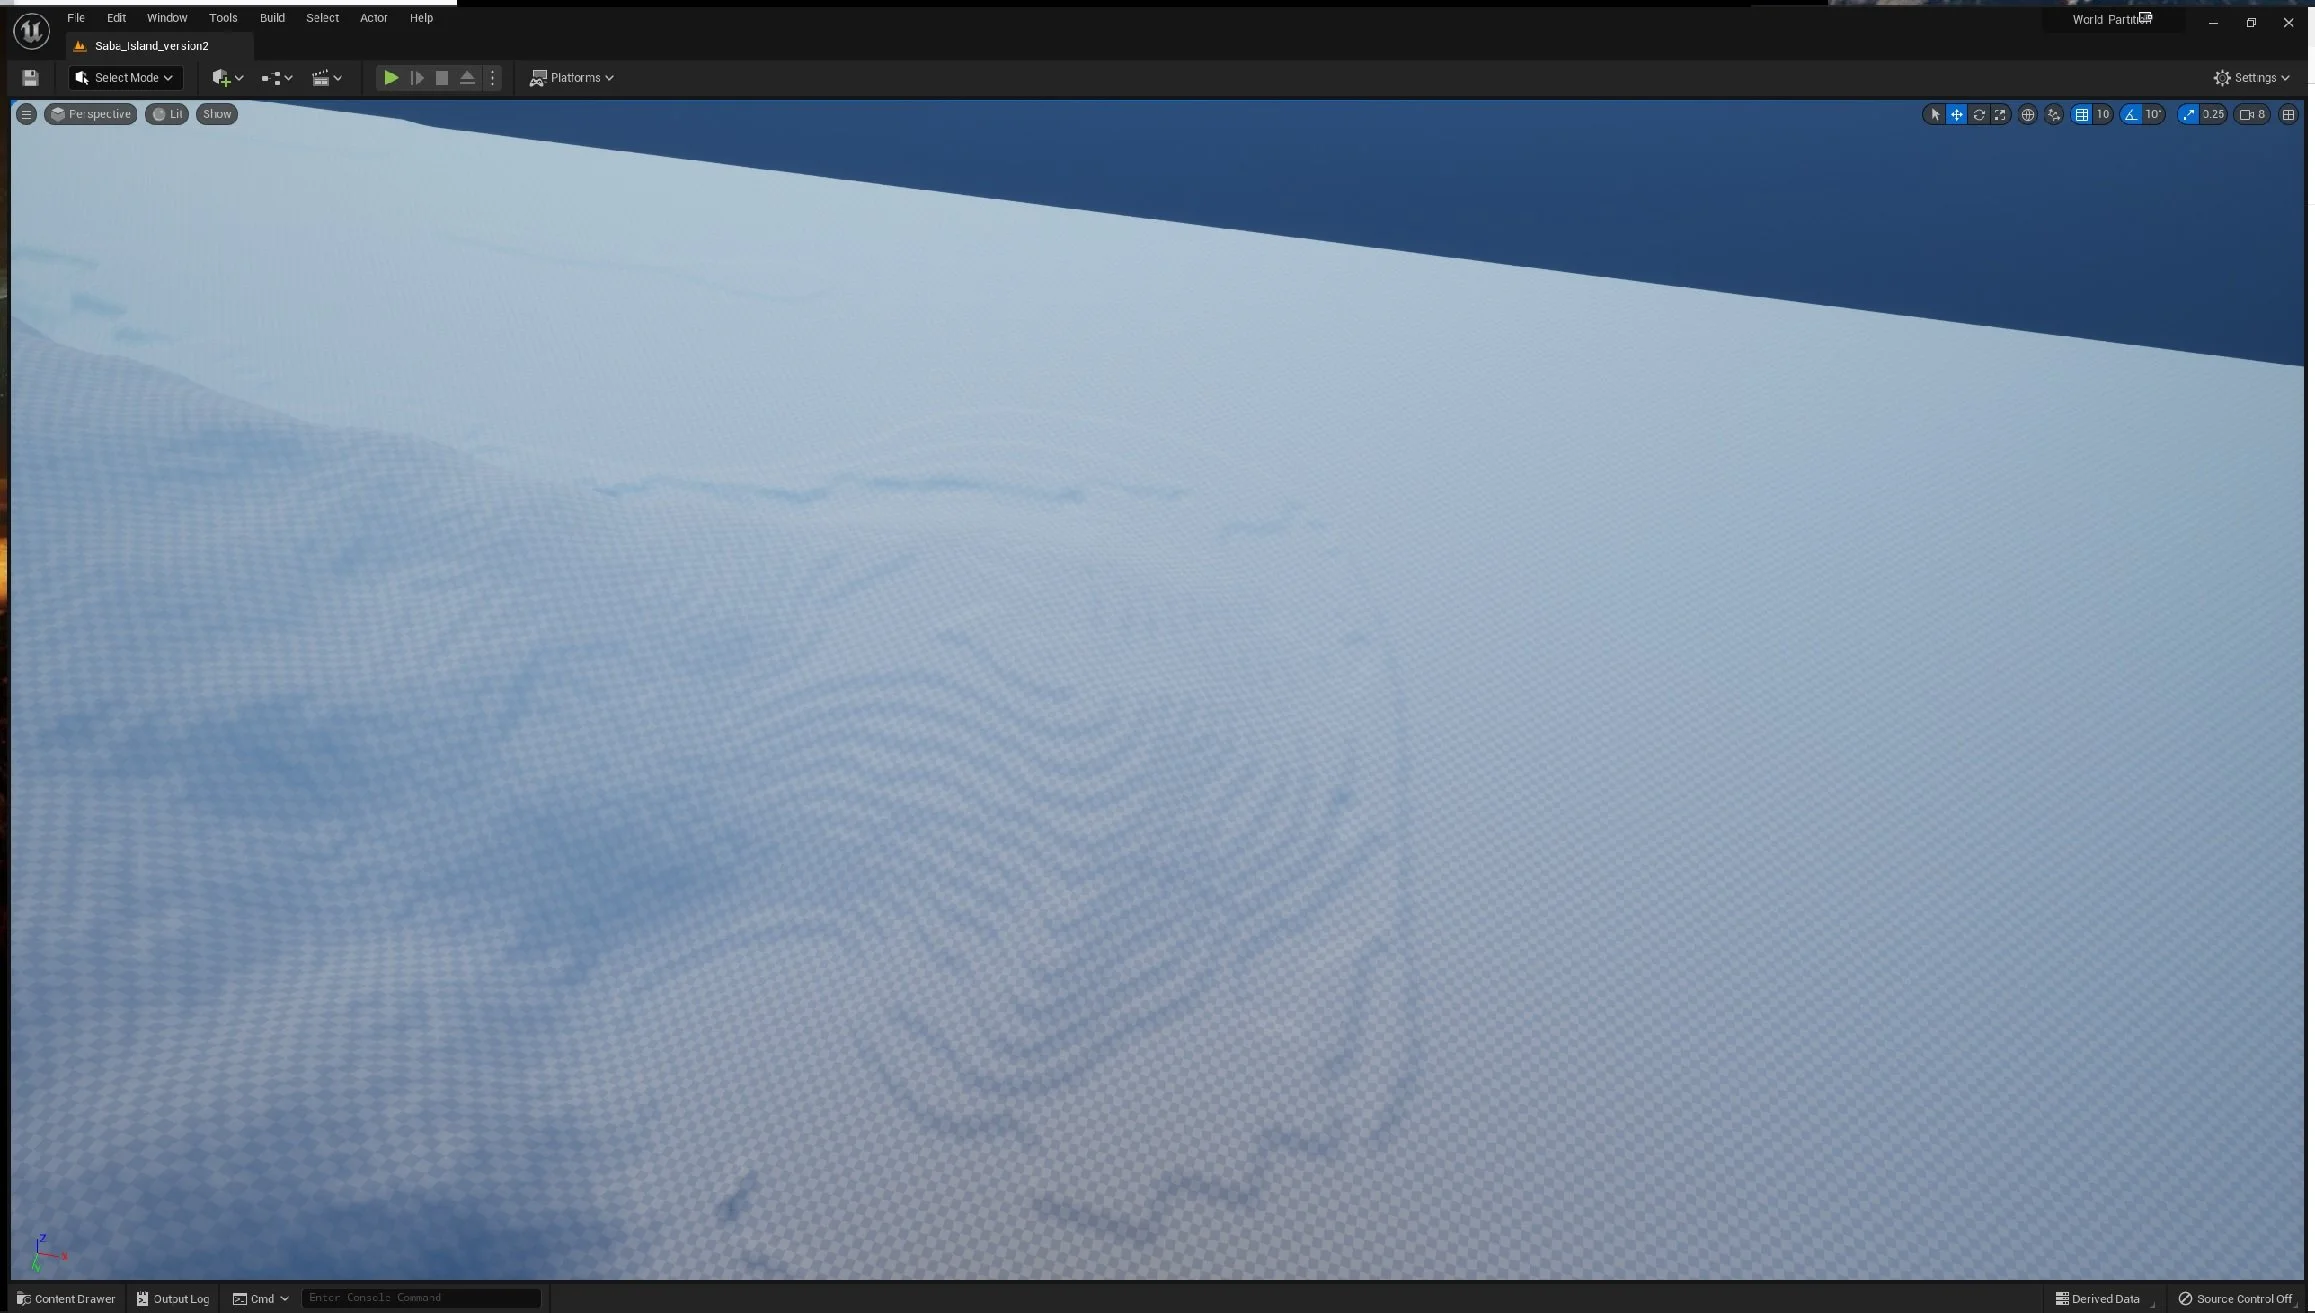Switch the world/local coordinate system globe icon

[2027, 115]
